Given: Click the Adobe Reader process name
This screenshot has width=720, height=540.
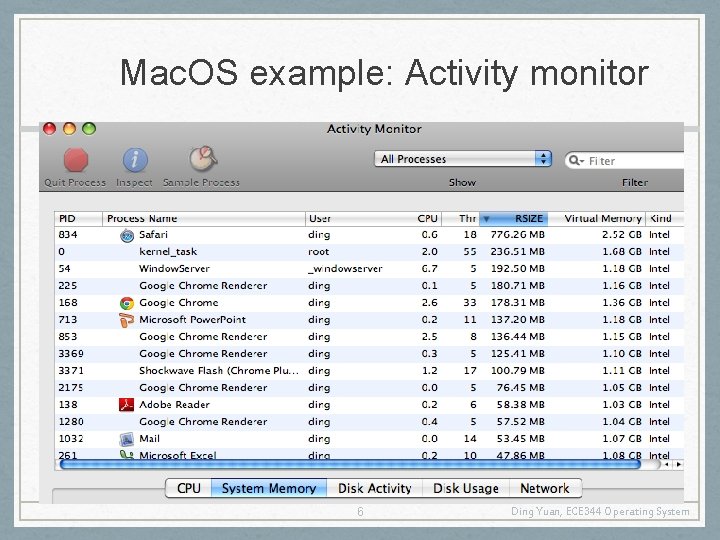Looking at the screenshot, I should [x=174, y=405].
